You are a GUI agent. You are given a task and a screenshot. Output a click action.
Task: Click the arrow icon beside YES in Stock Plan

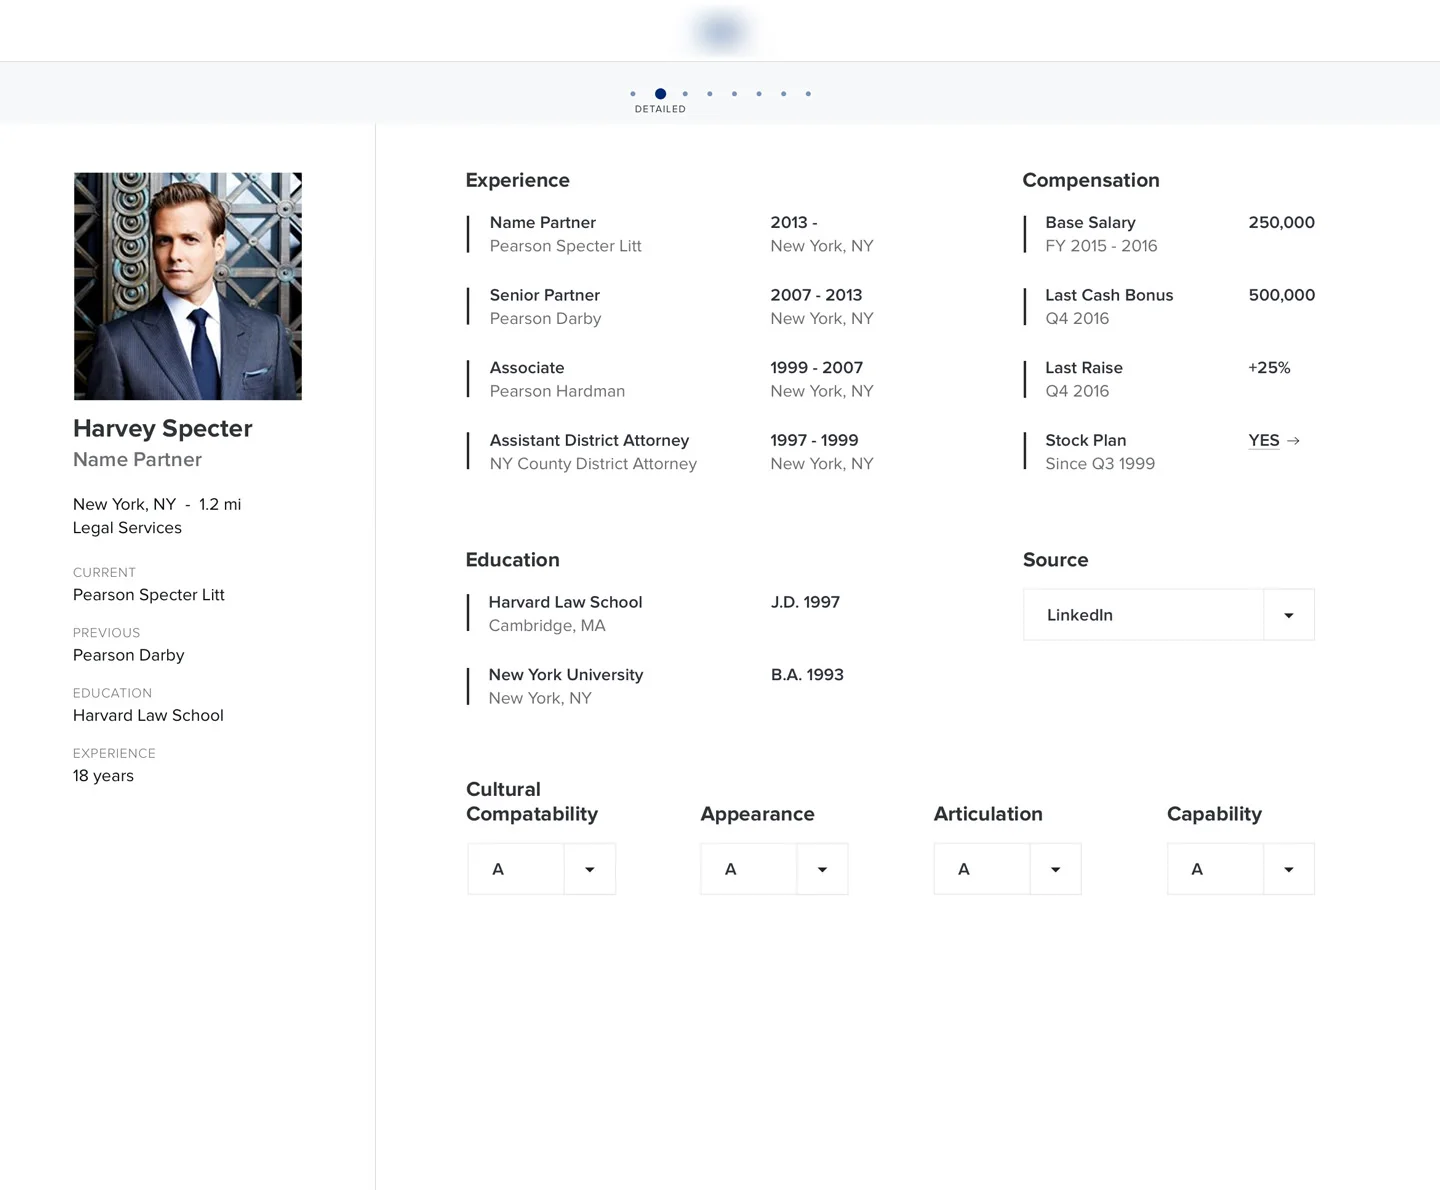(x=1293, y=441)
